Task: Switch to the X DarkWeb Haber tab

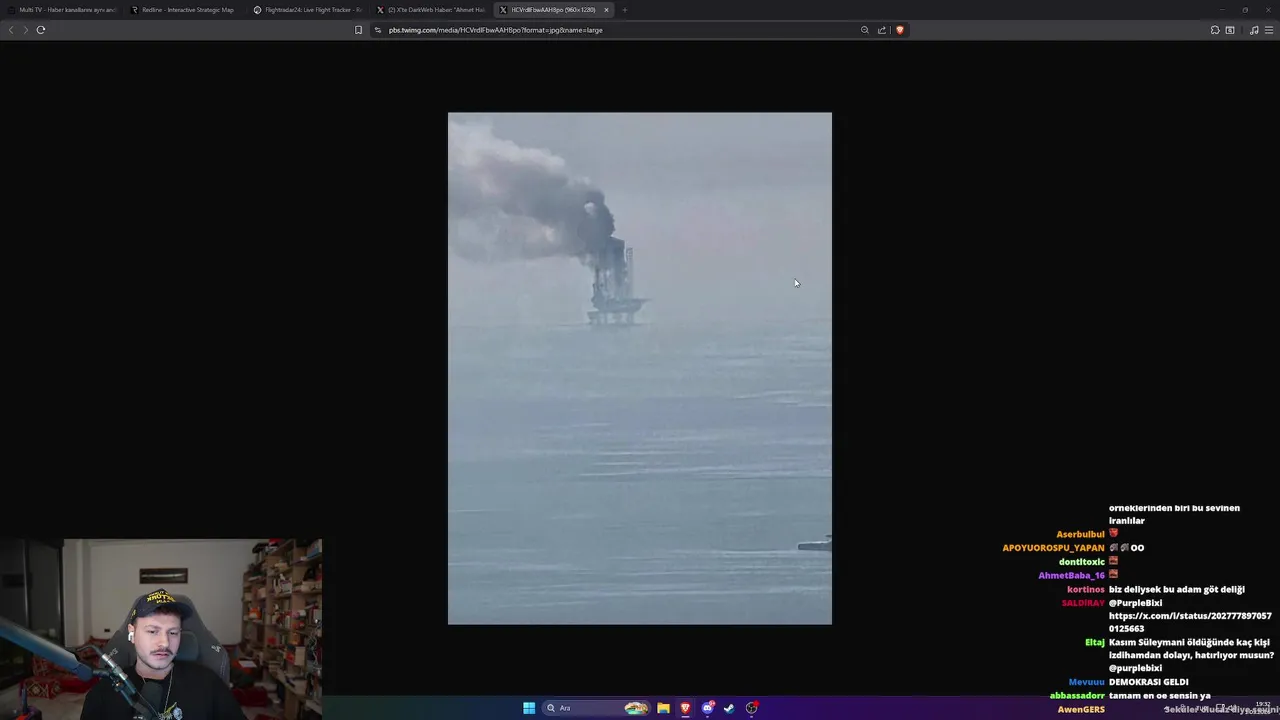Action: pyautogui.click(x=431, y=10)
